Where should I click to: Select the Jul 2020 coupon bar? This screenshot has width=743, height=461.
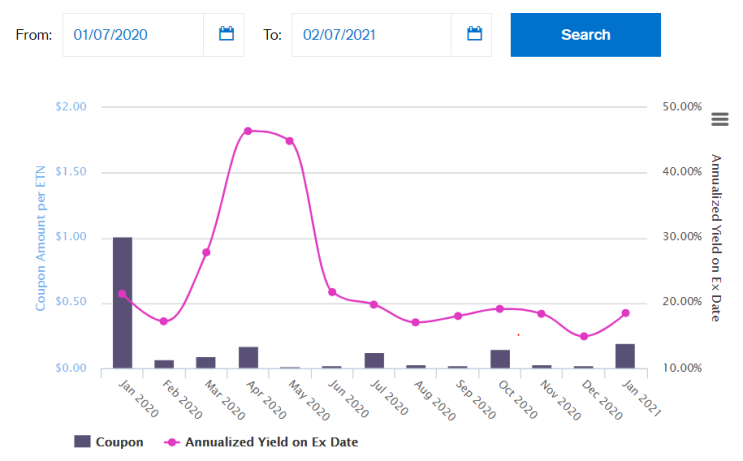(374, 360)
